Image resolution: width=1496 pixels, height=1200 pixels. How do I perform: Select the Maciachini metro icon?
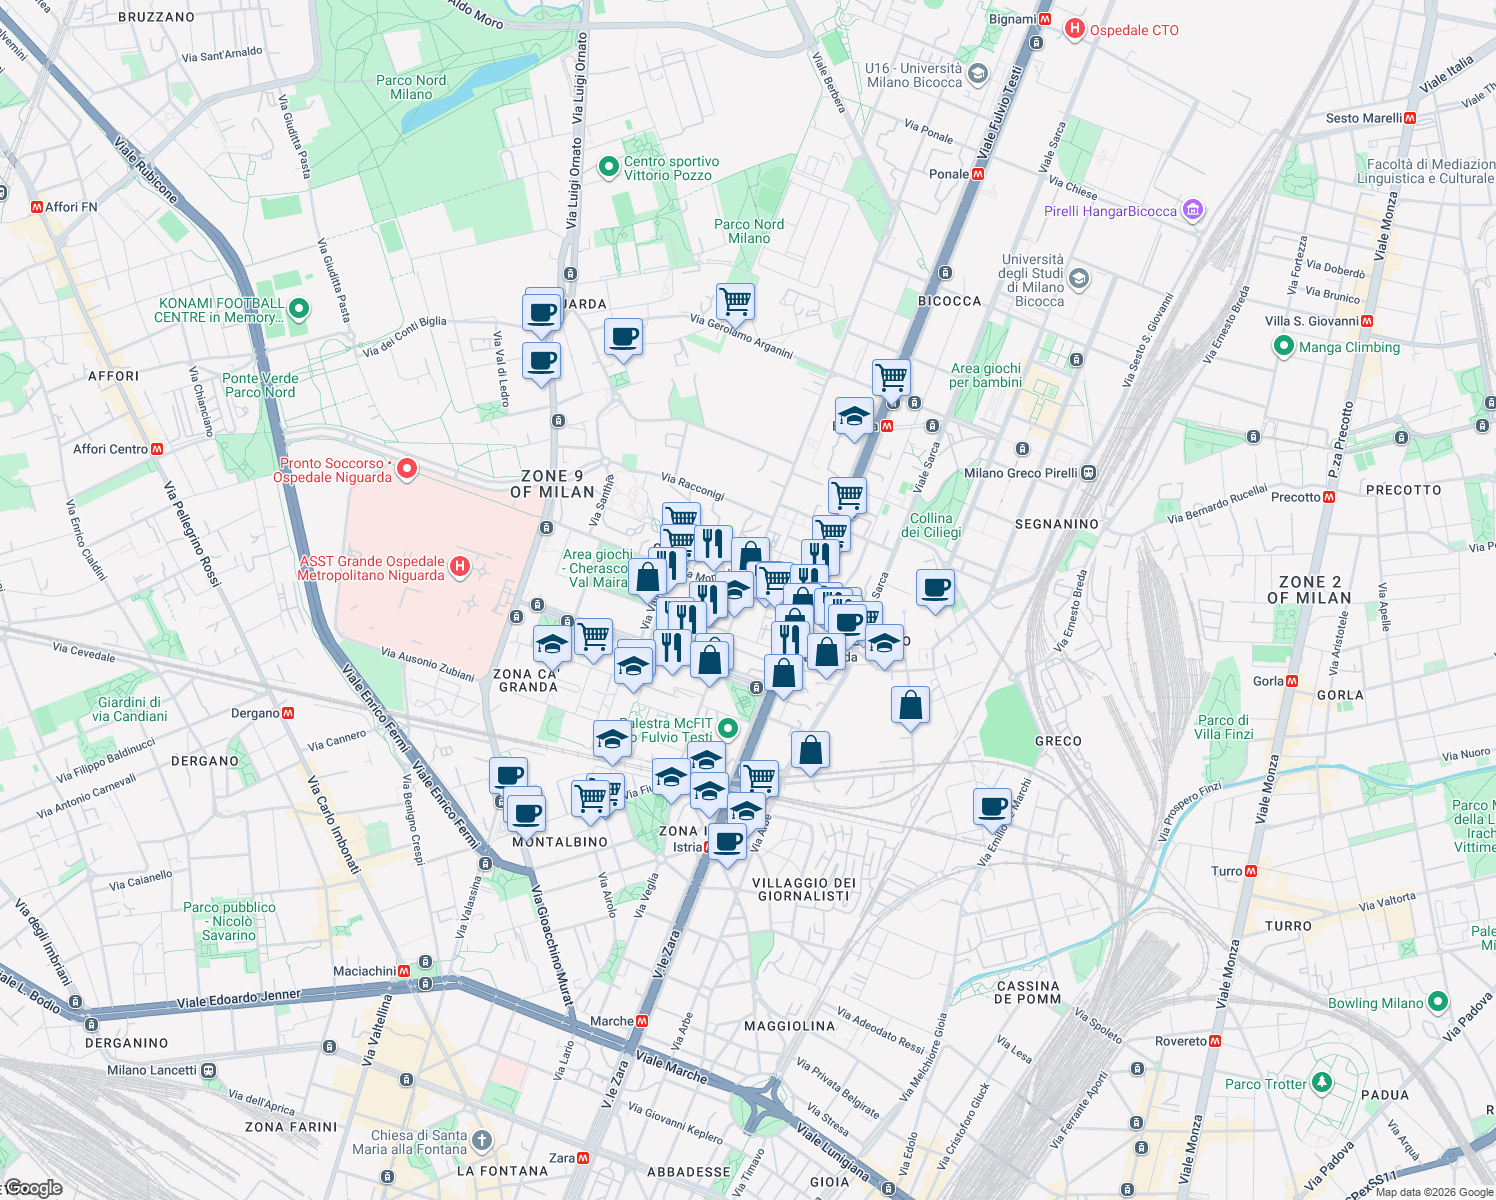coord(403,969)
